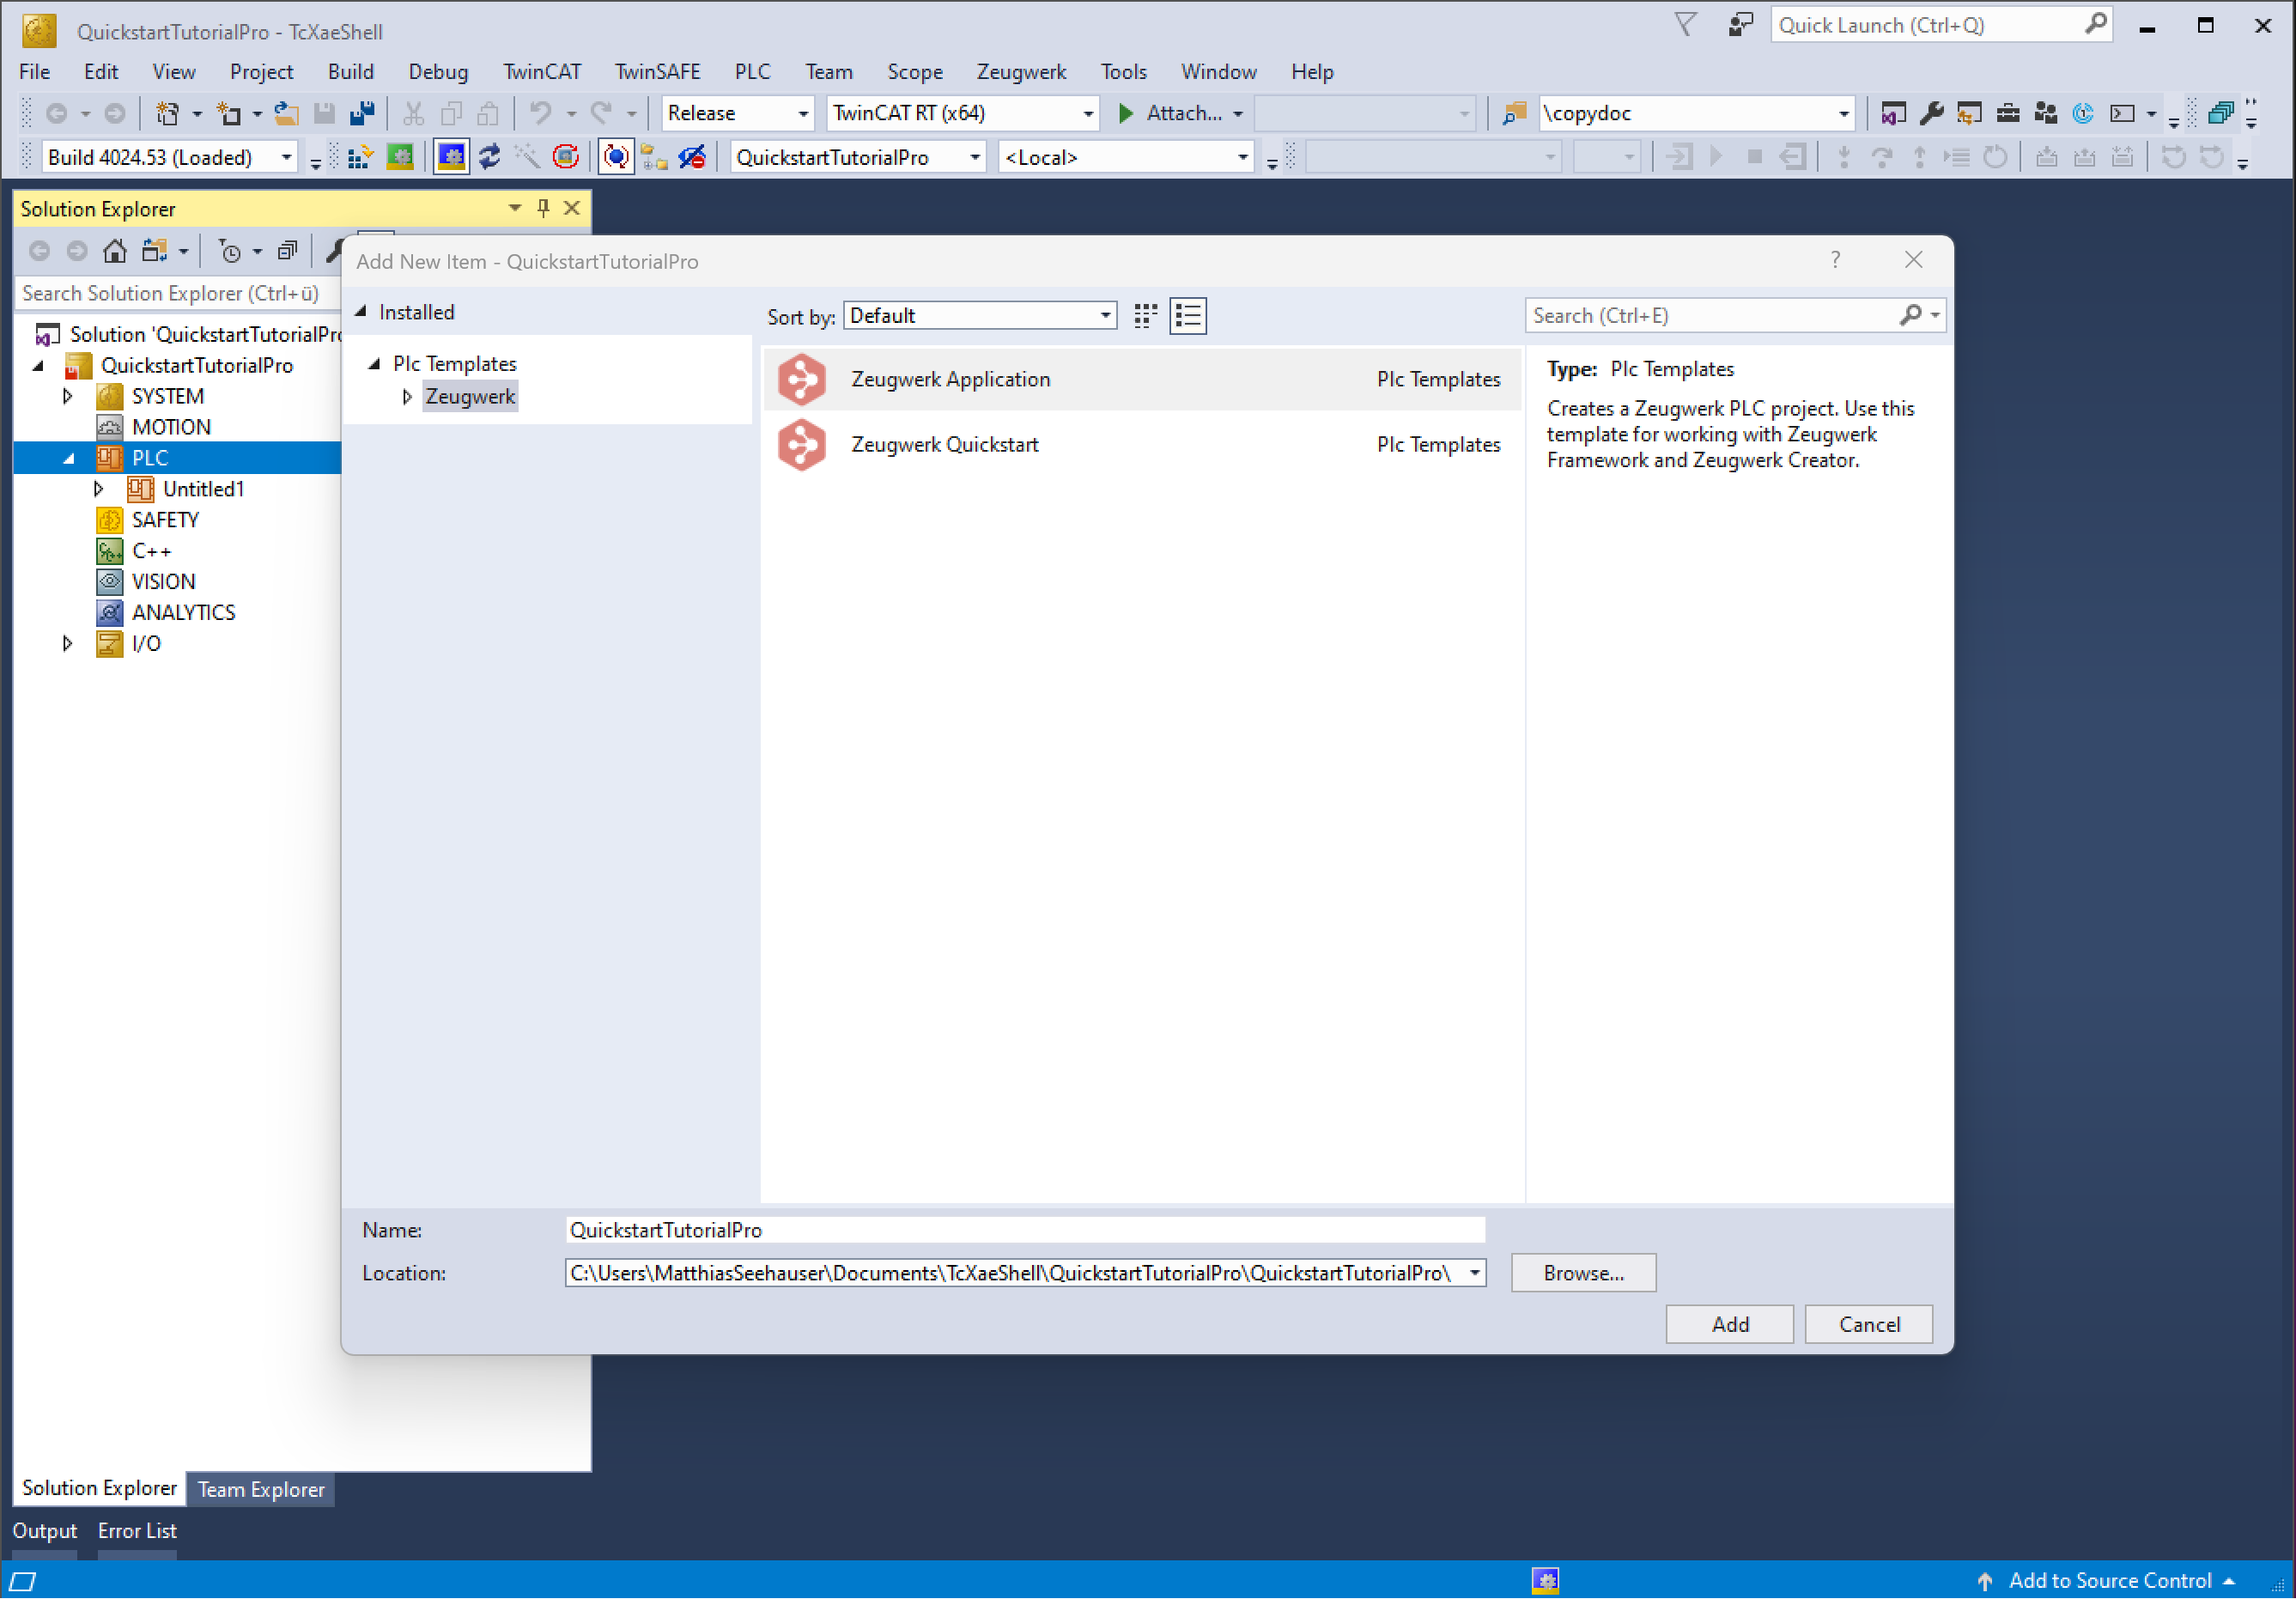Click the Activate Configuration icon
The image size is (2296, 1599).
tap(360, 157)
